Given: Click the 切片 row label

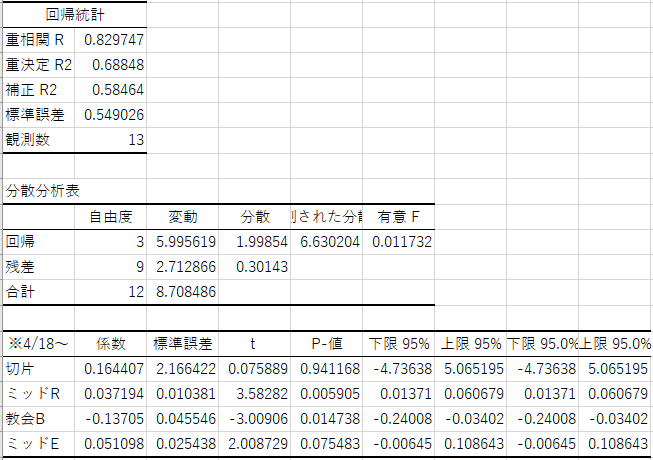Looking at the screenshot, I should tap(38, 369).
